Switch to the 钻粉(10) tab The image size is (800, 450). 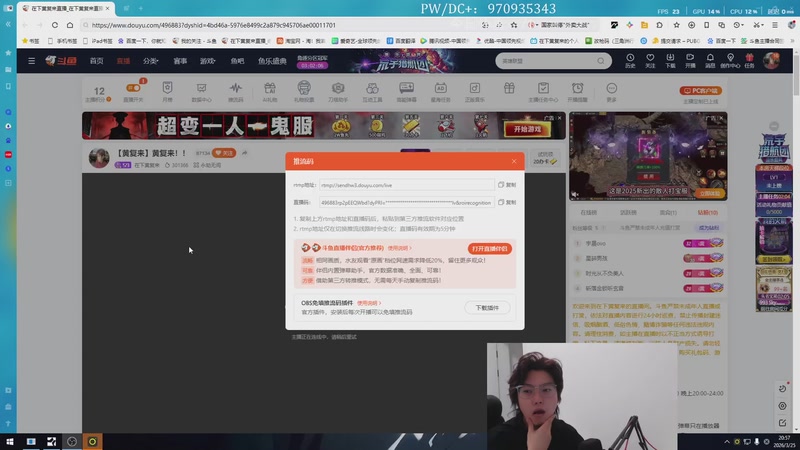click(x=707, y=212)
